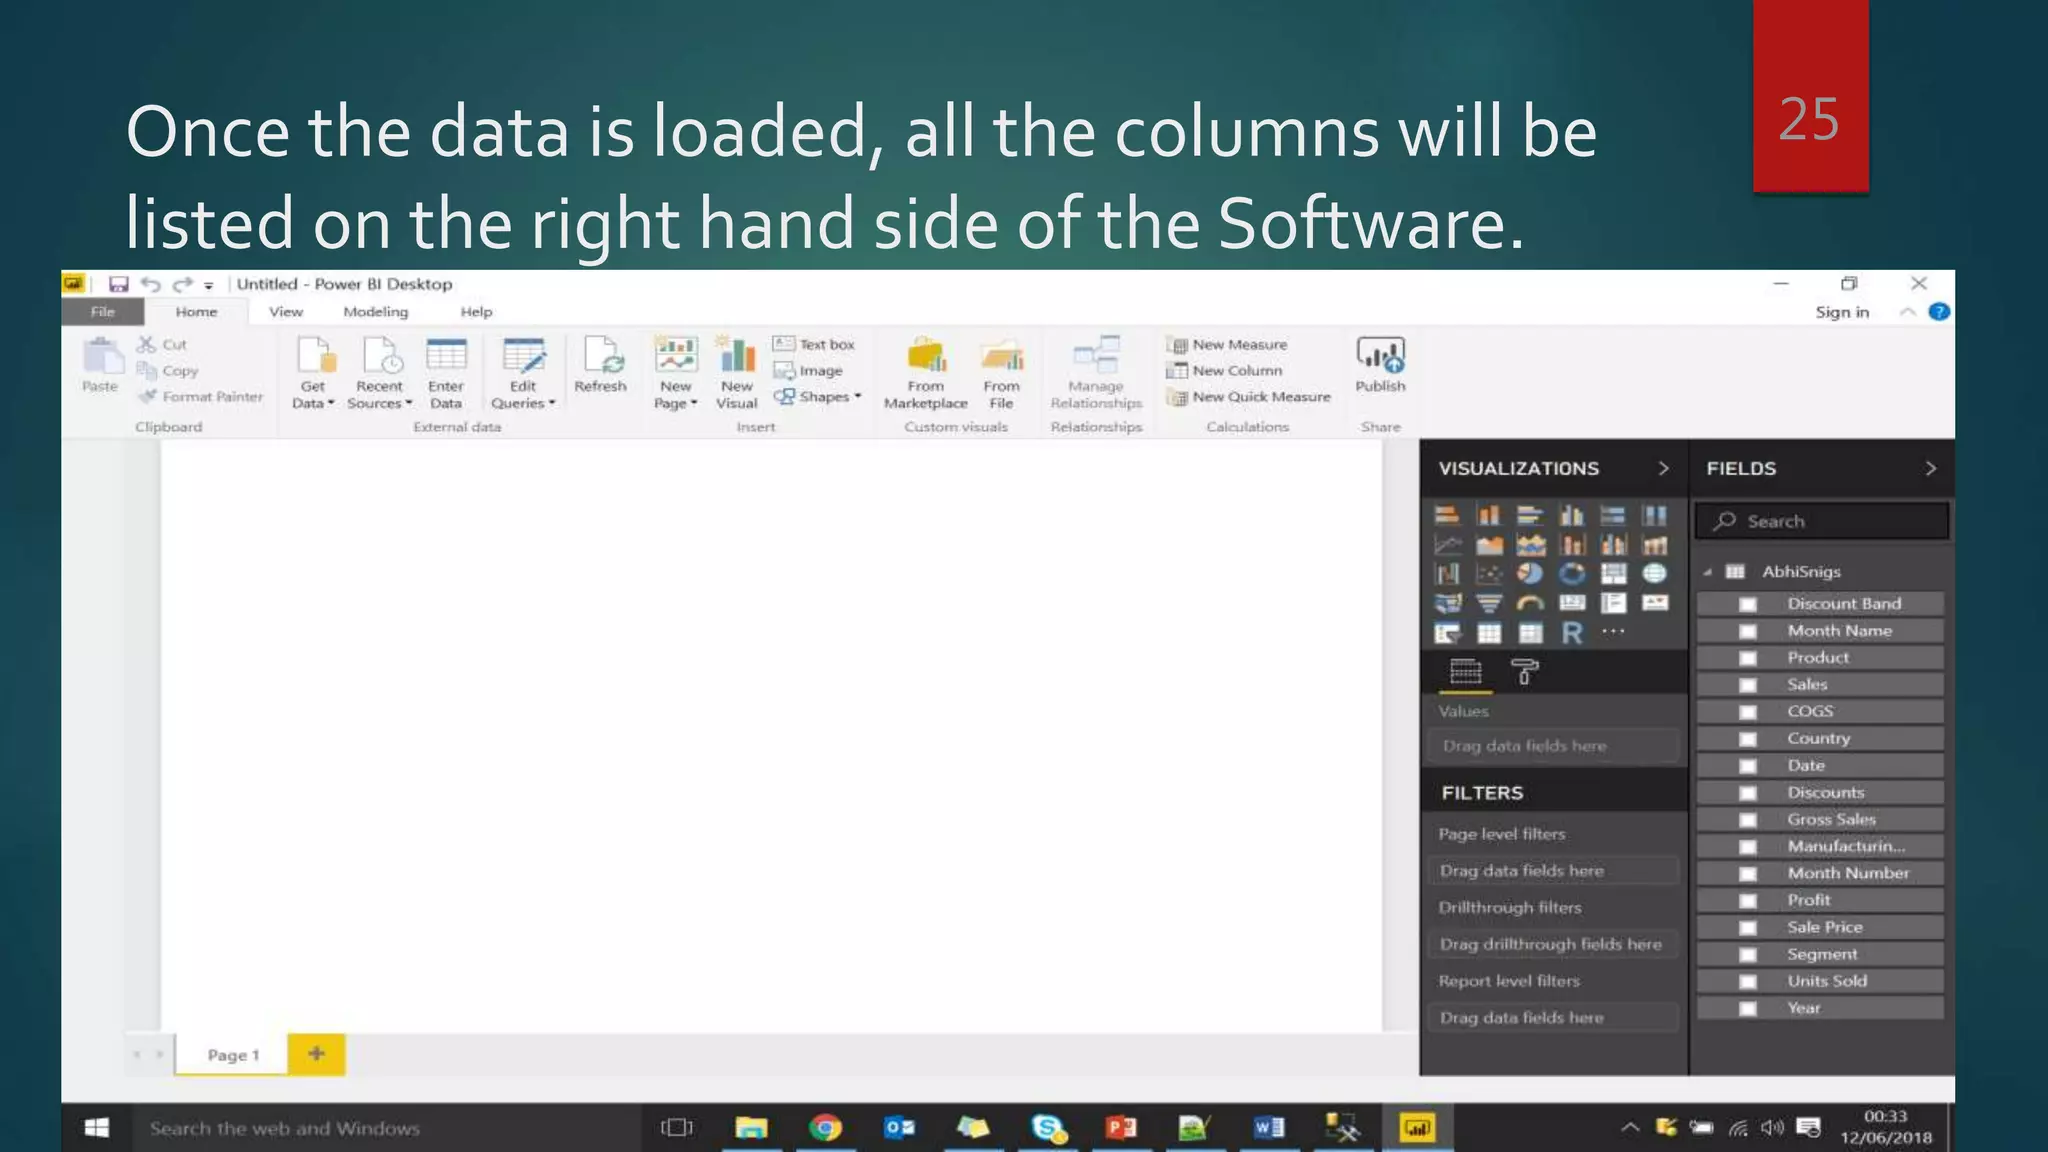The width and height of the screenshot is (2048, 1152).
Task: Open the Edit Queries dropdown
Action: click(523, 403)
